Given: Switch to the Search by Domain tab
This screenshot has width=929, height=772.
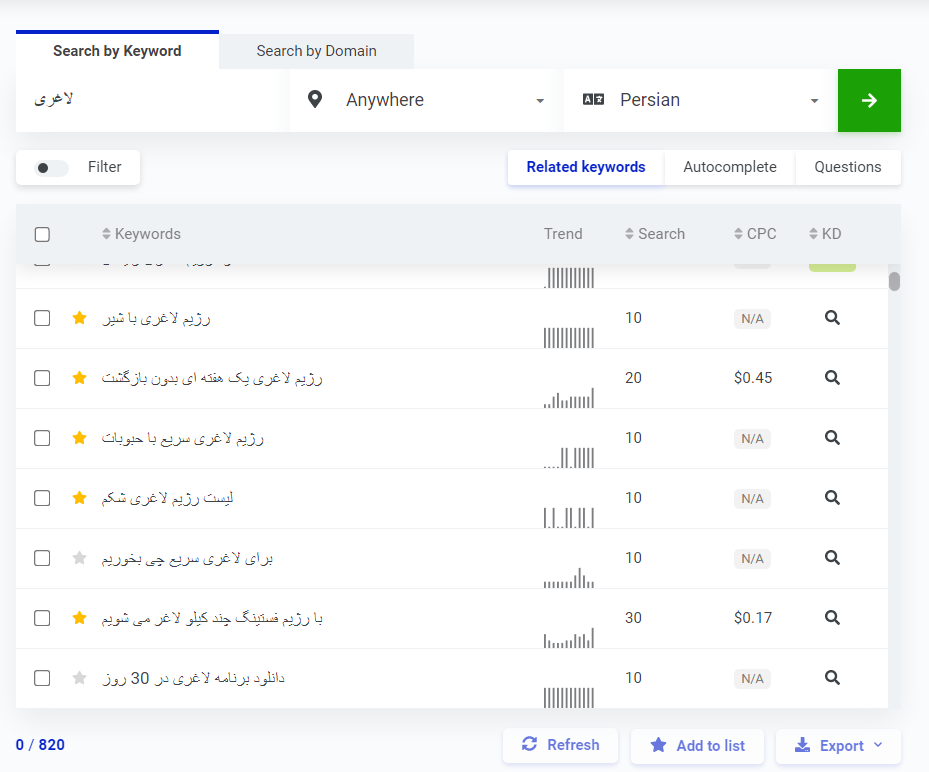Looking at the screenshot, I should pyautogui.click(x=316, y=50).
